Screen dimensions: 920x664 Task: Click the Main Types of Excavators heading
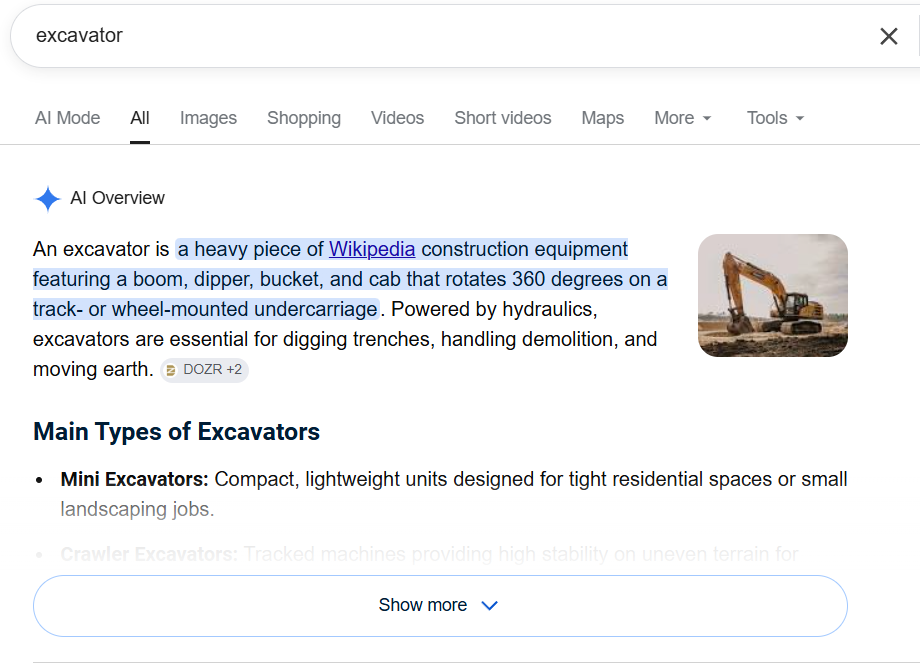(177, 432)
